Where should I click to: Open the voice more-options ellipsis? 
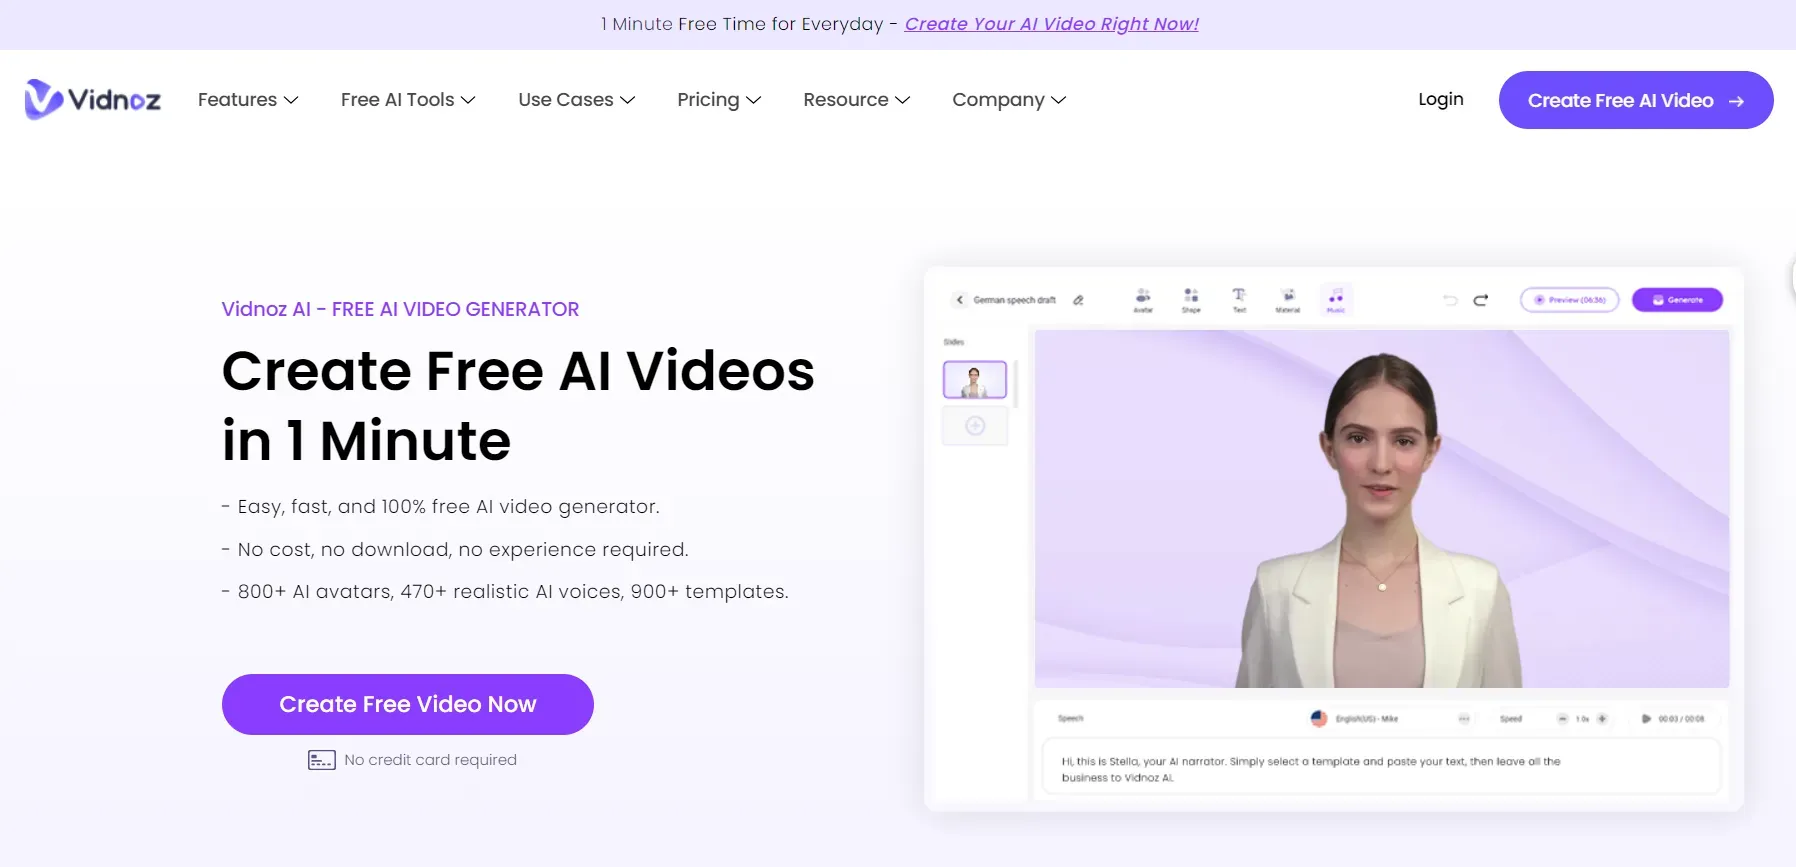(1464, 719)
